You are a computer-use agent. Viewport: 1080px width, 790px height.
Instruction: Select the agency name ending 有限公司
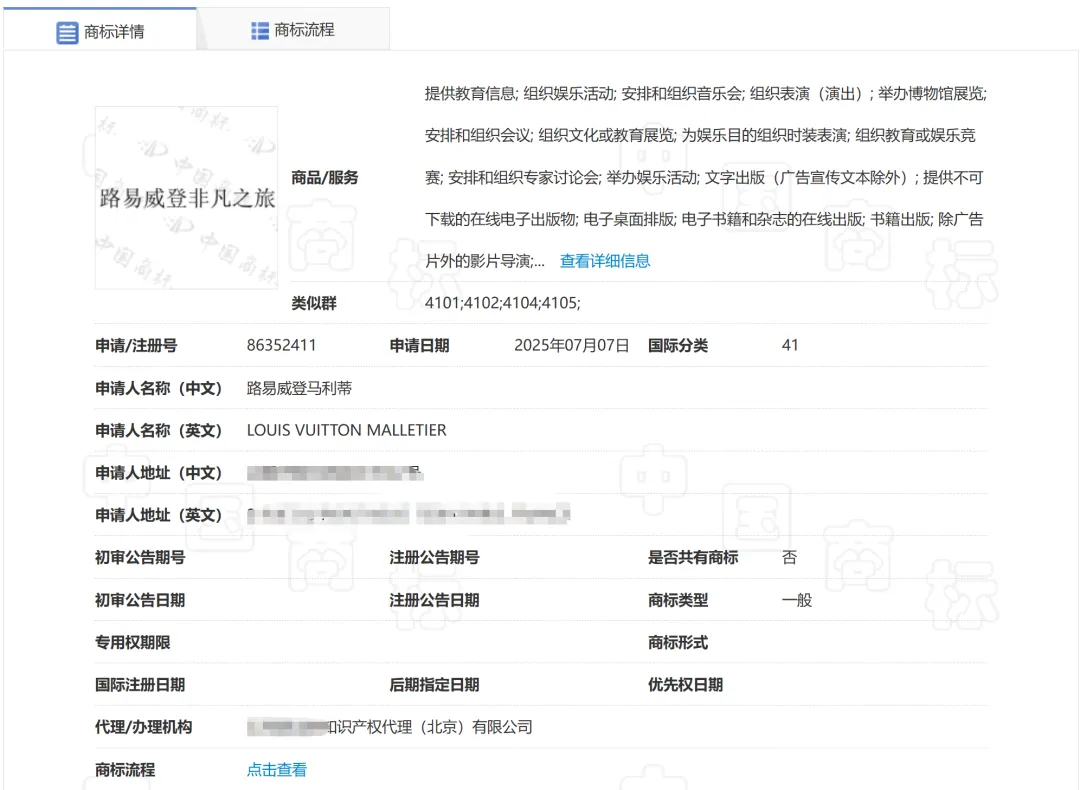pos(390,727)
